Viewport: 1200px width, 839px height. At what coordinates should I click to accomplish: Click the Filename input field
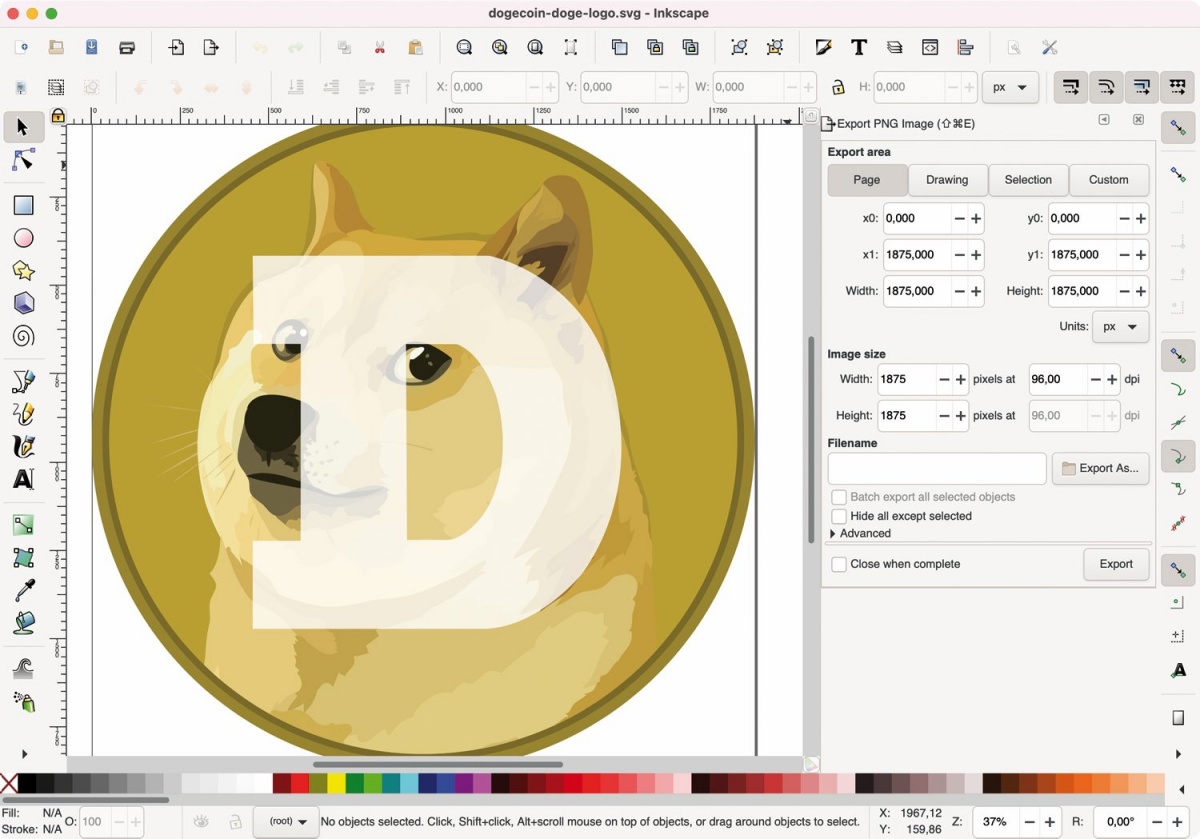[937, 468]
